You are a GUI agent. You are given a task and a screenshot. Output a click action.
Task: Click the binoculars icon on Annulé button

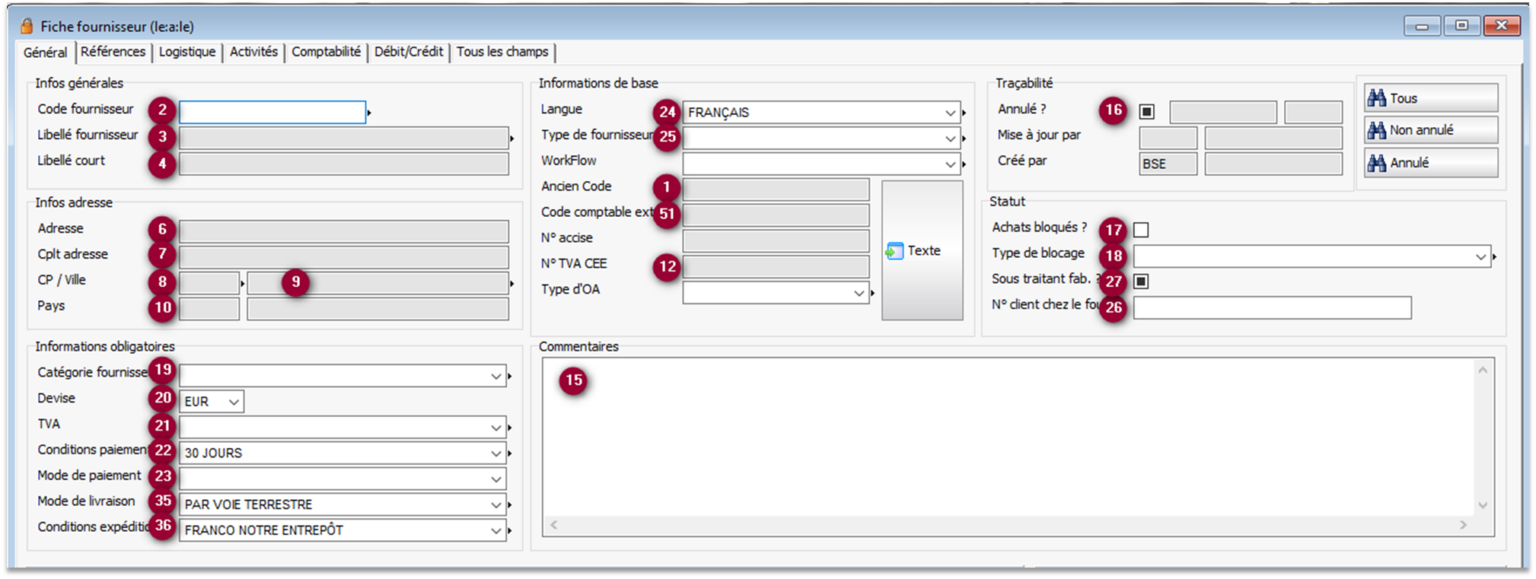point(1377,162)
